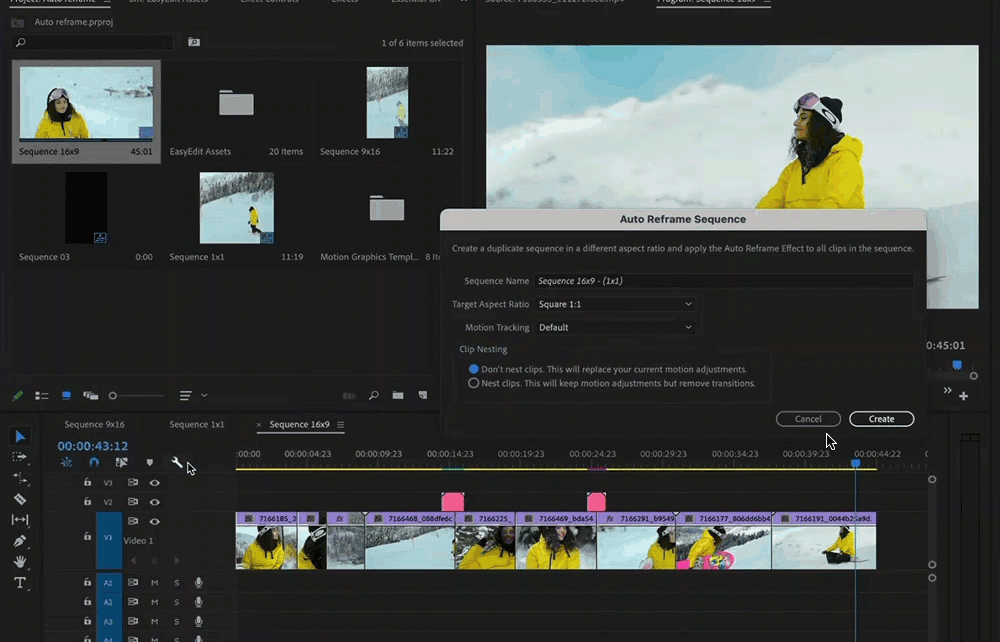
Task: Add a marker with the timeline marker icon
Action: coord(150,462)
